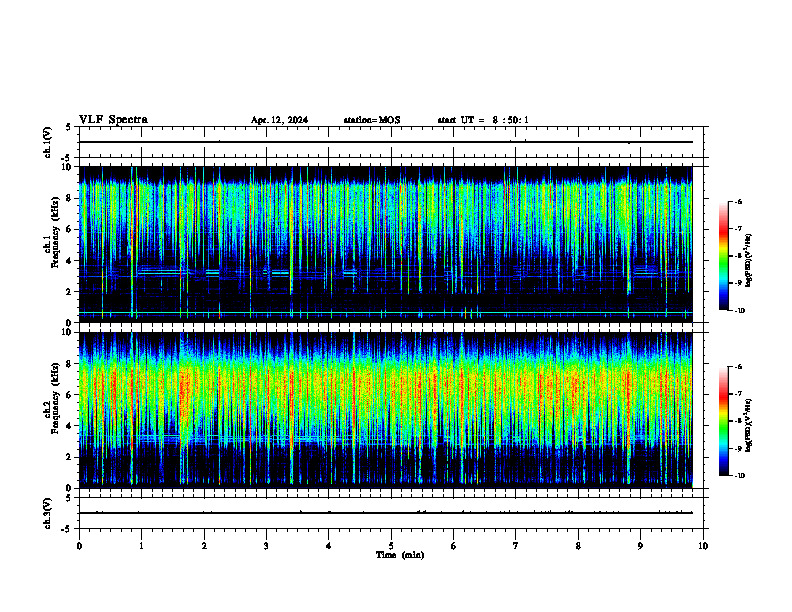
Task: Click the "2" tick on the Time axis
Action: coord(204,546)
